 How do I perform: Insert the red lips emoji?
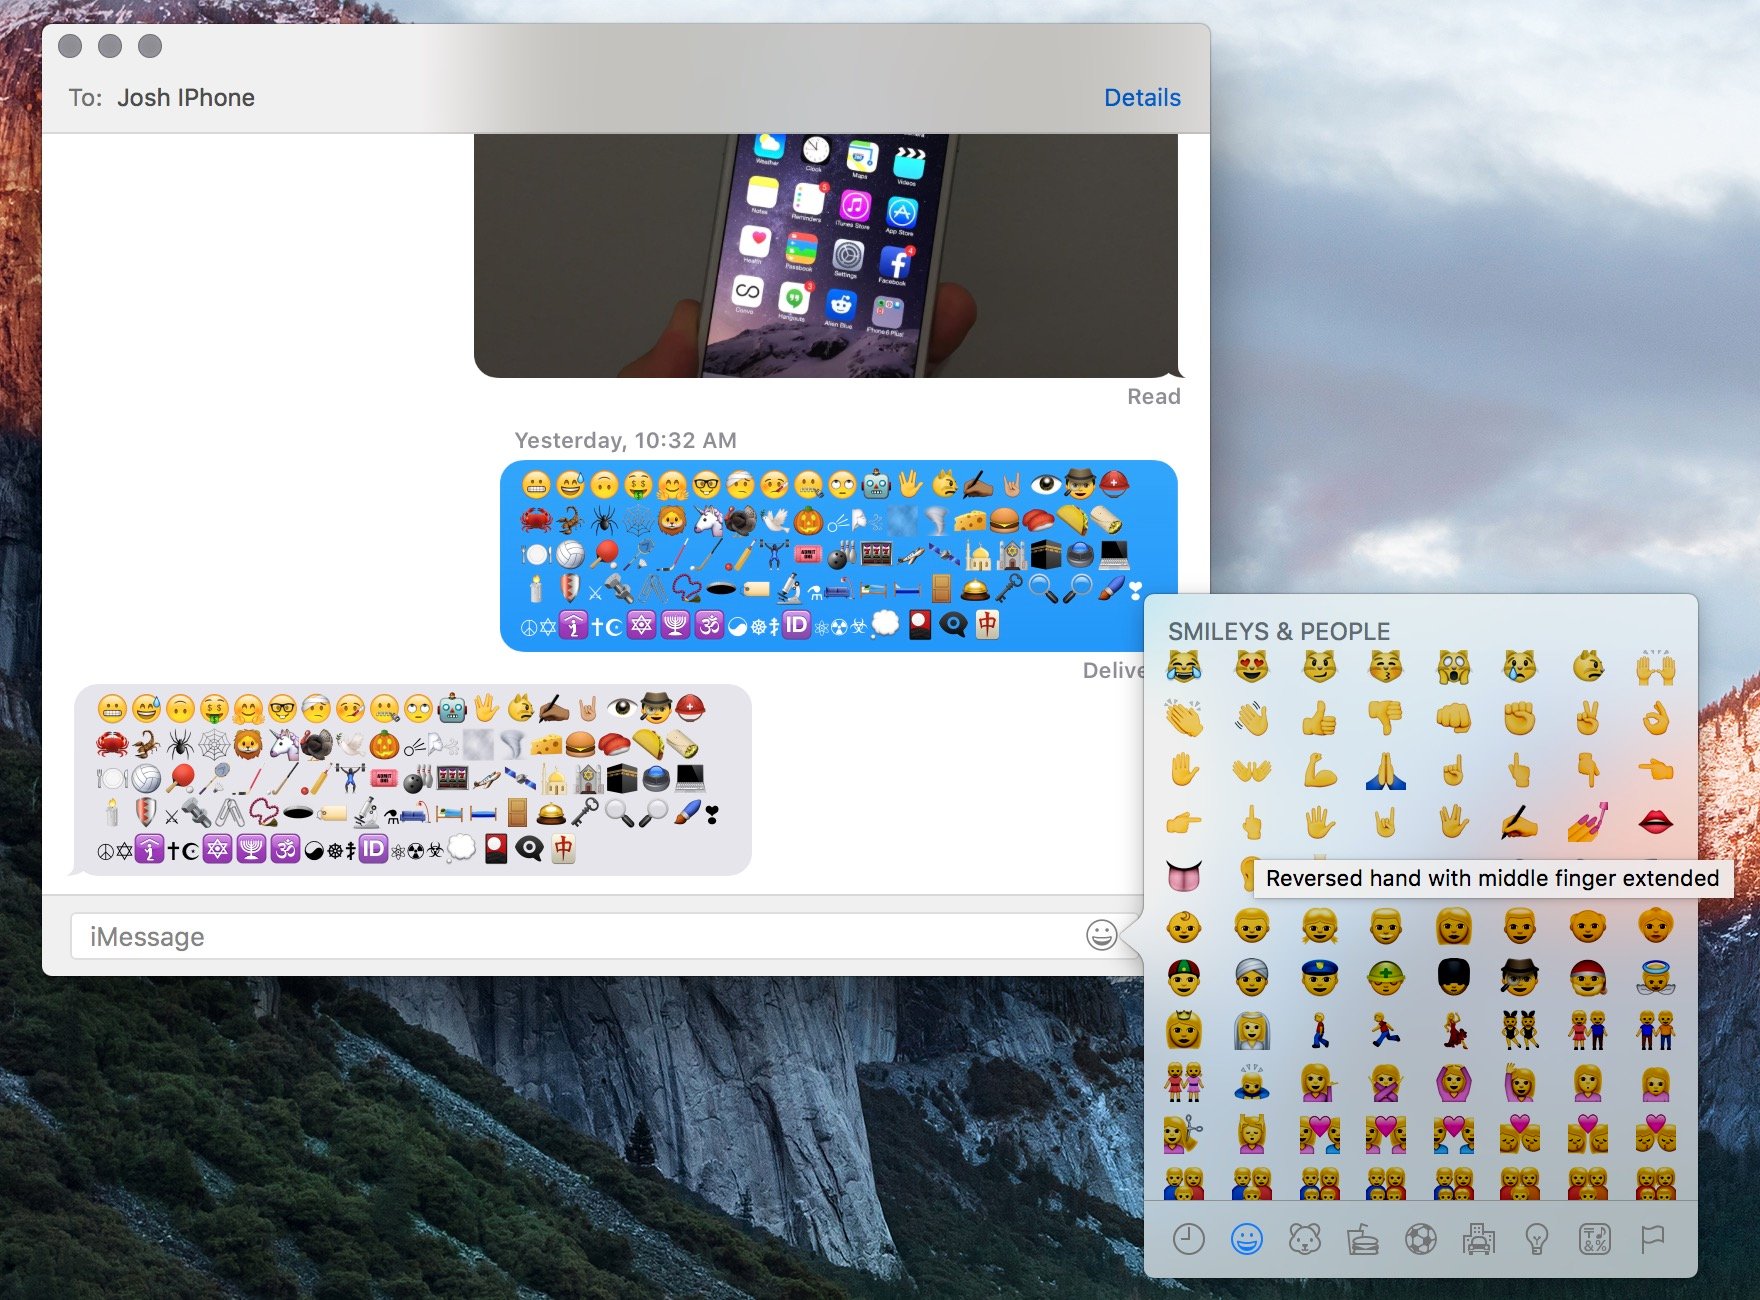(x=1656, y=822)
